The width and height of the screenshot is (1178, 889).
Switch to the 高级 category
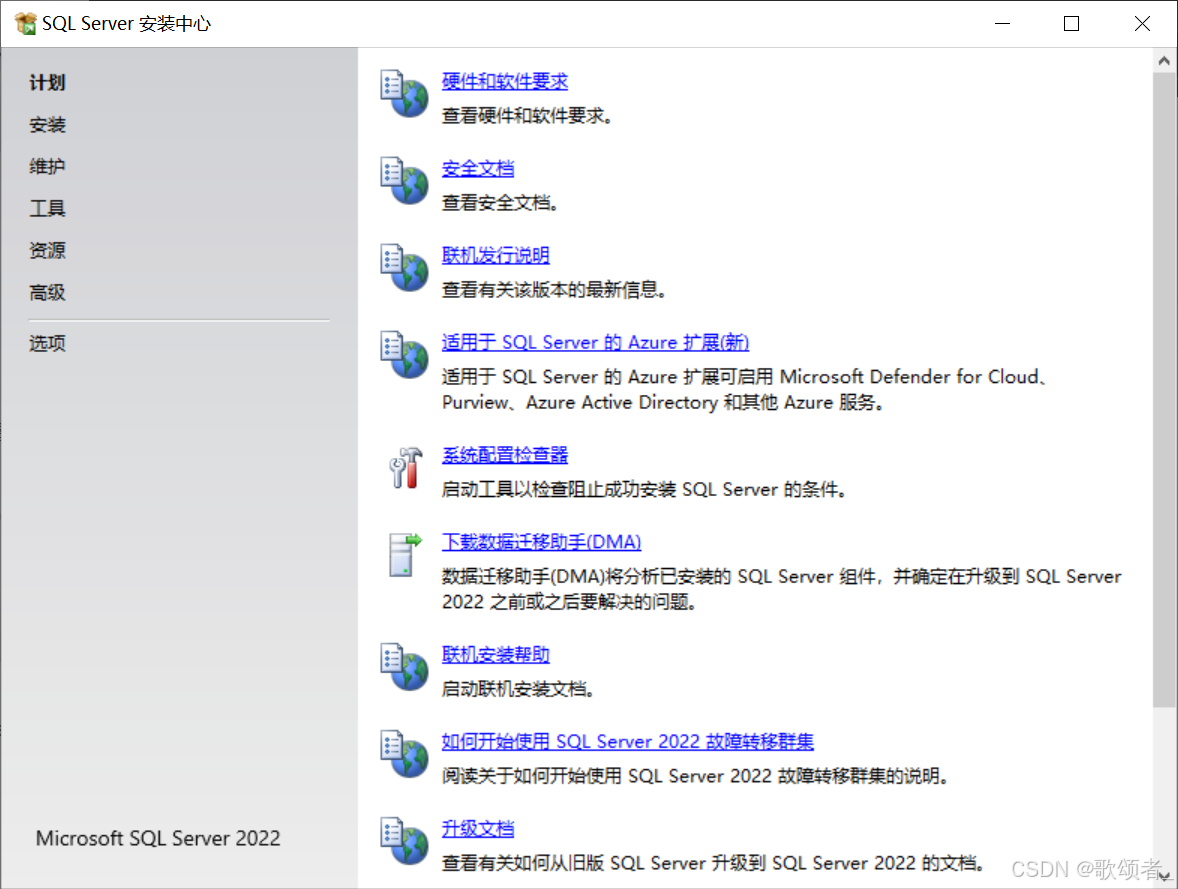pyautogui.click(x=47, y=292)
